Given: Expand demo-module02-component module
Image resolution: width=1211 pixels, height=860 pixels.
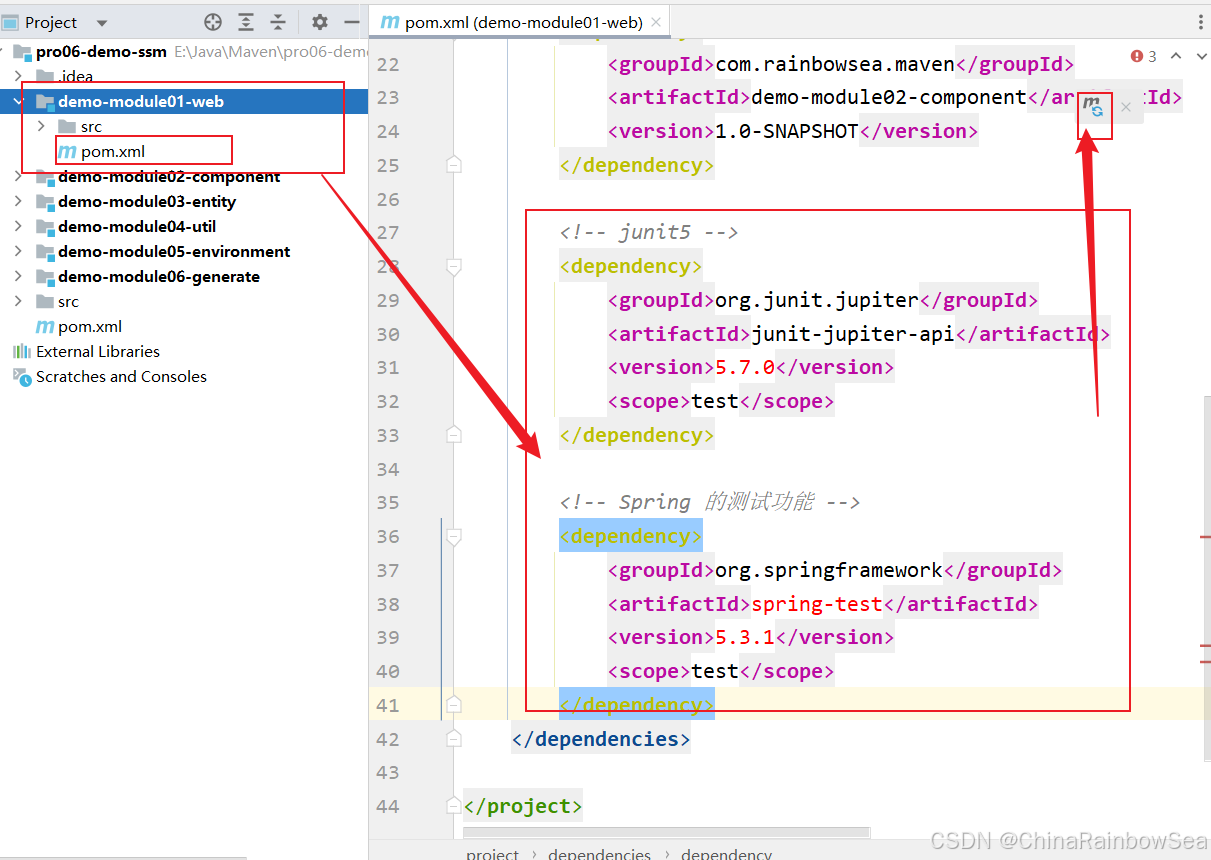Looking at the screenshot, I should (19, 176).
